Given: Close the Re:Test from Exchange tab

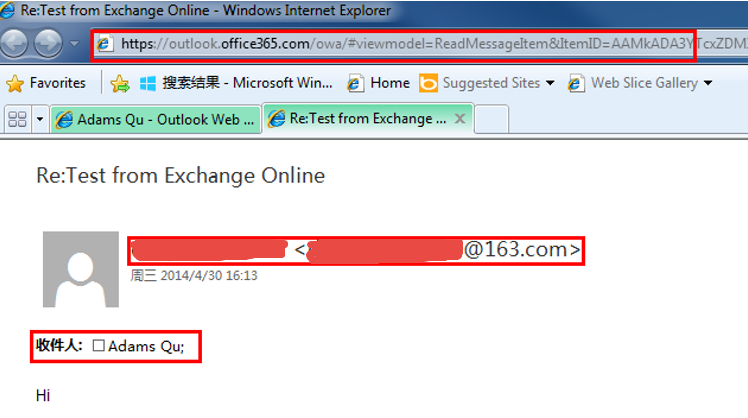Looking at the screenshot, I should 460,118.
